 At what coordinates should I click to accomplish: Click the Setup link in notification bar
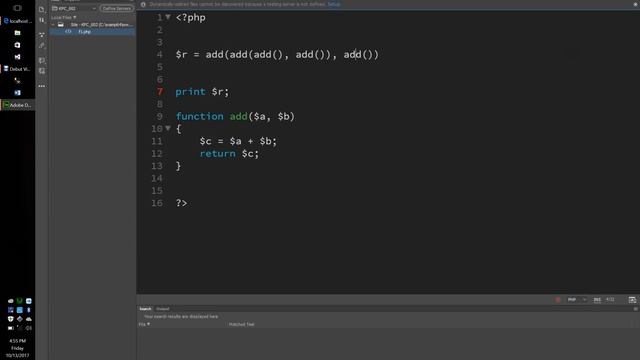click(333, 4)
